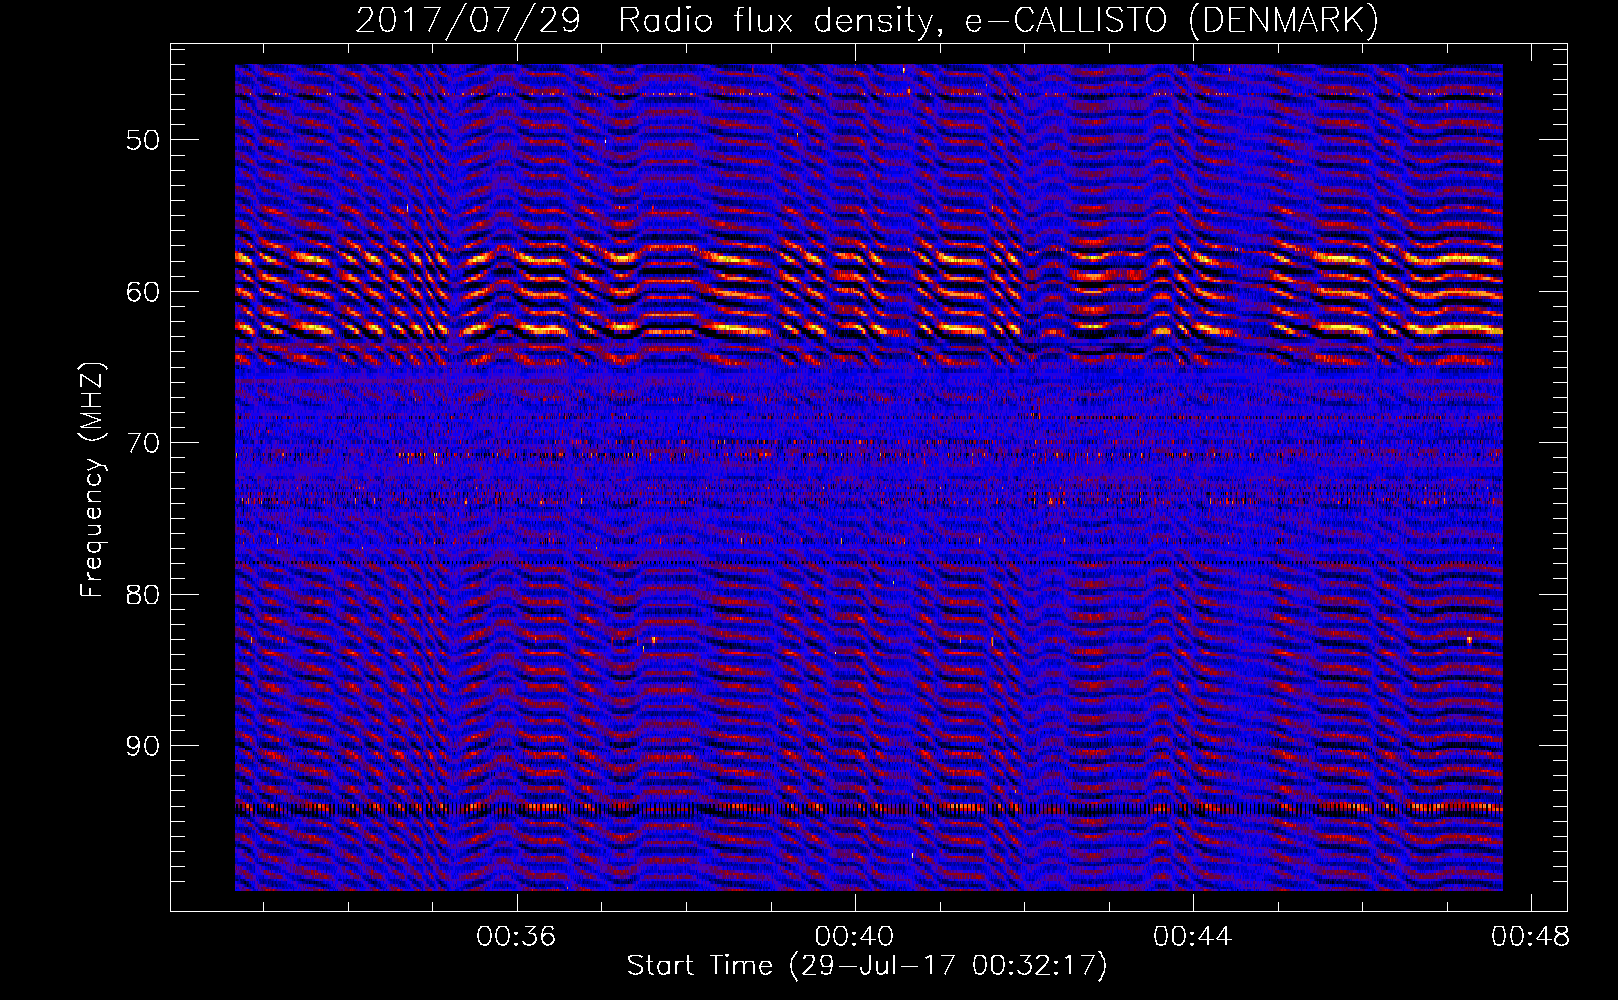Click the plot title mentioning e-CALLISTO (DENMARK)
This screenshot has height=1000, width=1618.
pos(867,20)
